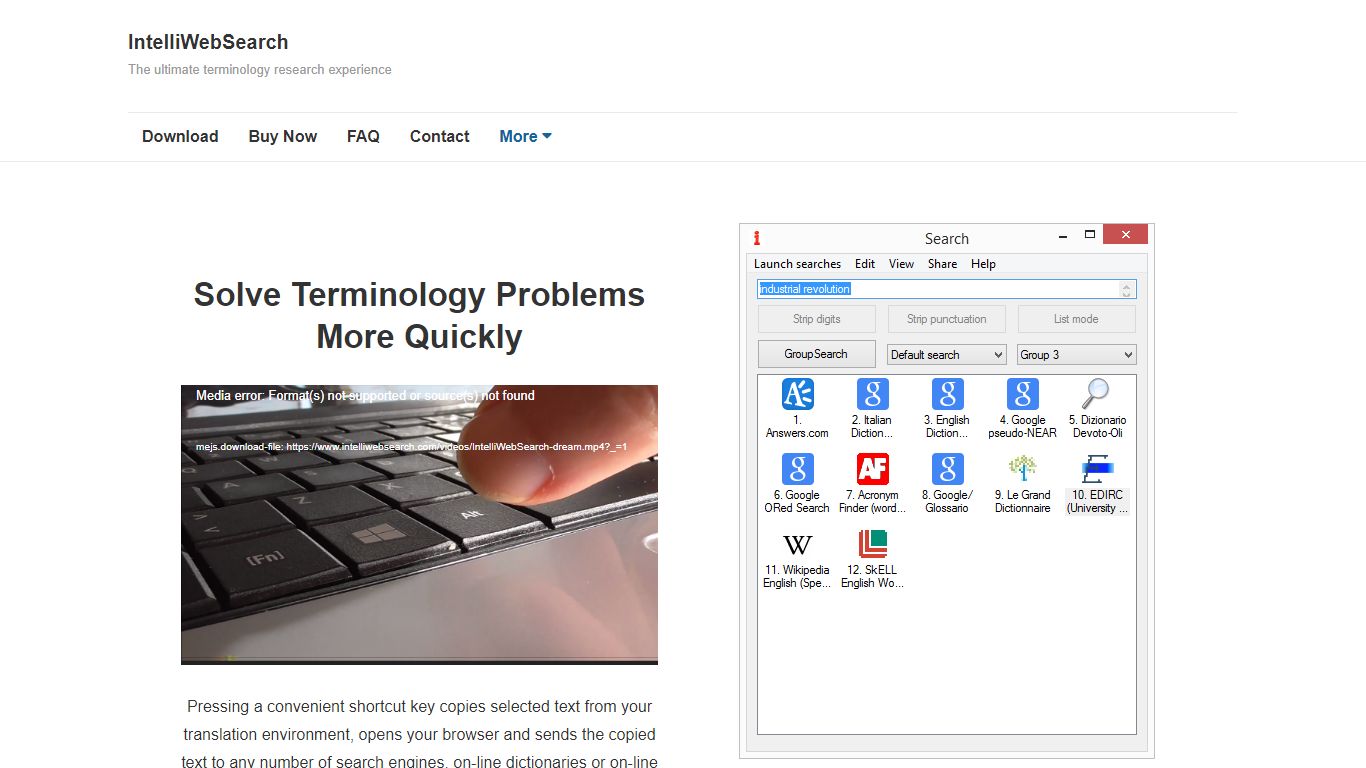Click the Strip punctuation button

[x=946, y=319]
